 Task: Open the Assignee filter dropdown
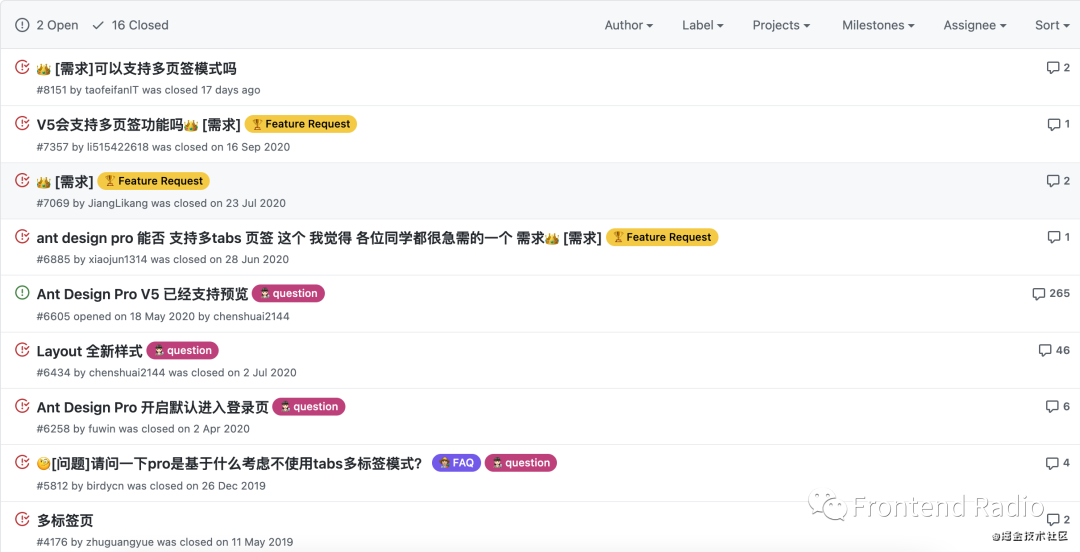point(975,25)
